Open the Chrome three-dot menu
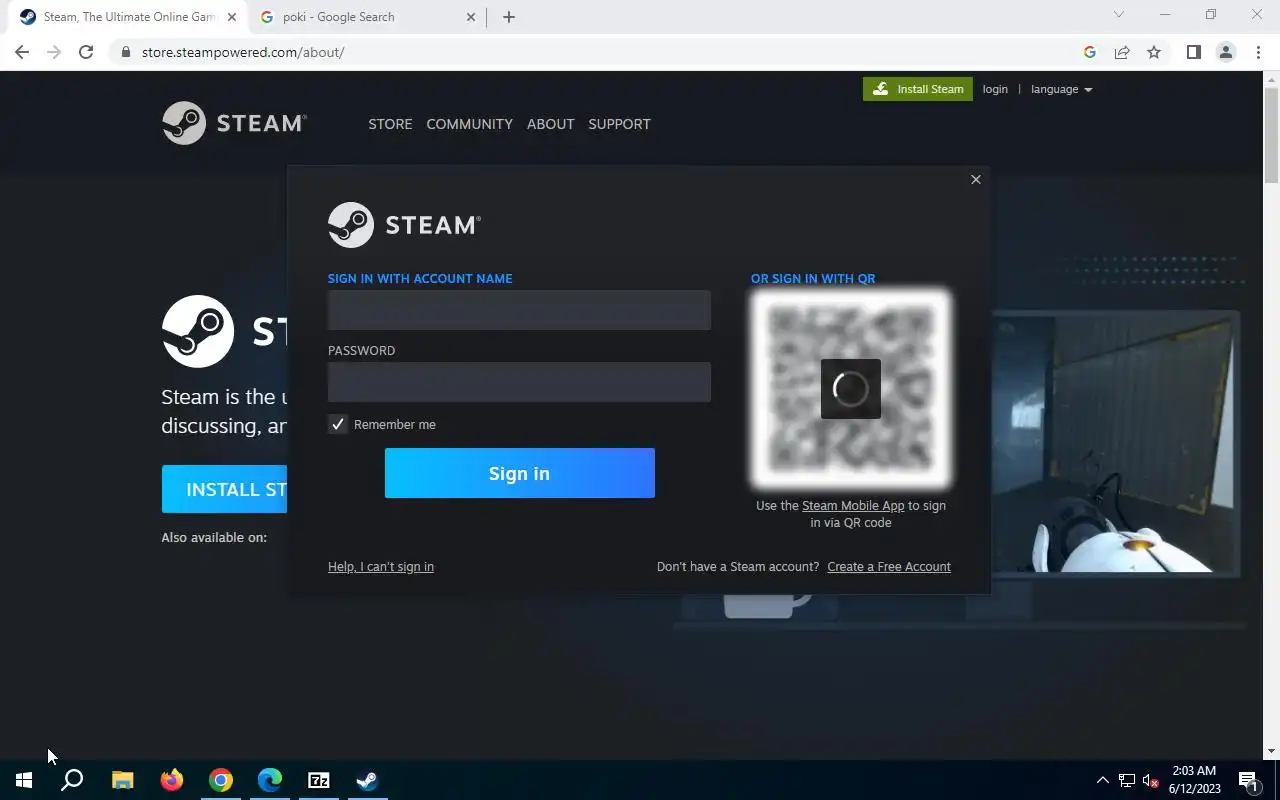This screenshot has height=800, width=1280. [x=1258, y=52]
